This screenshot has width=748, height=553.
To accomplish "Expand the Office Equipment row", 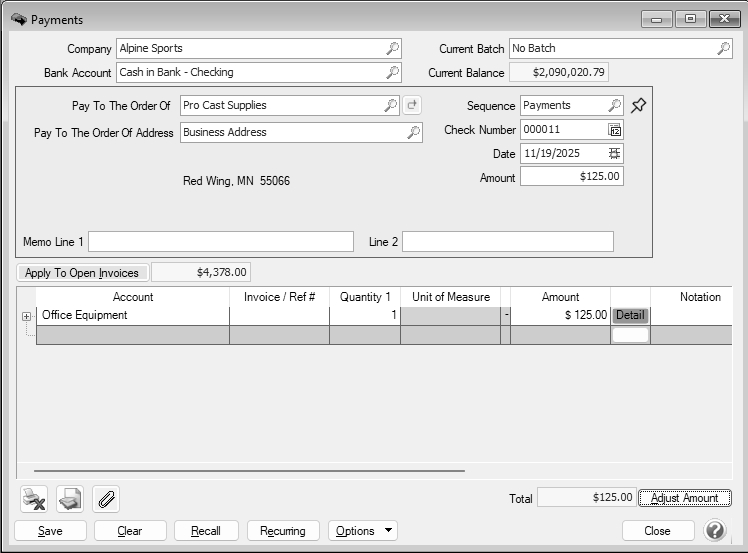I will (26, 316).
